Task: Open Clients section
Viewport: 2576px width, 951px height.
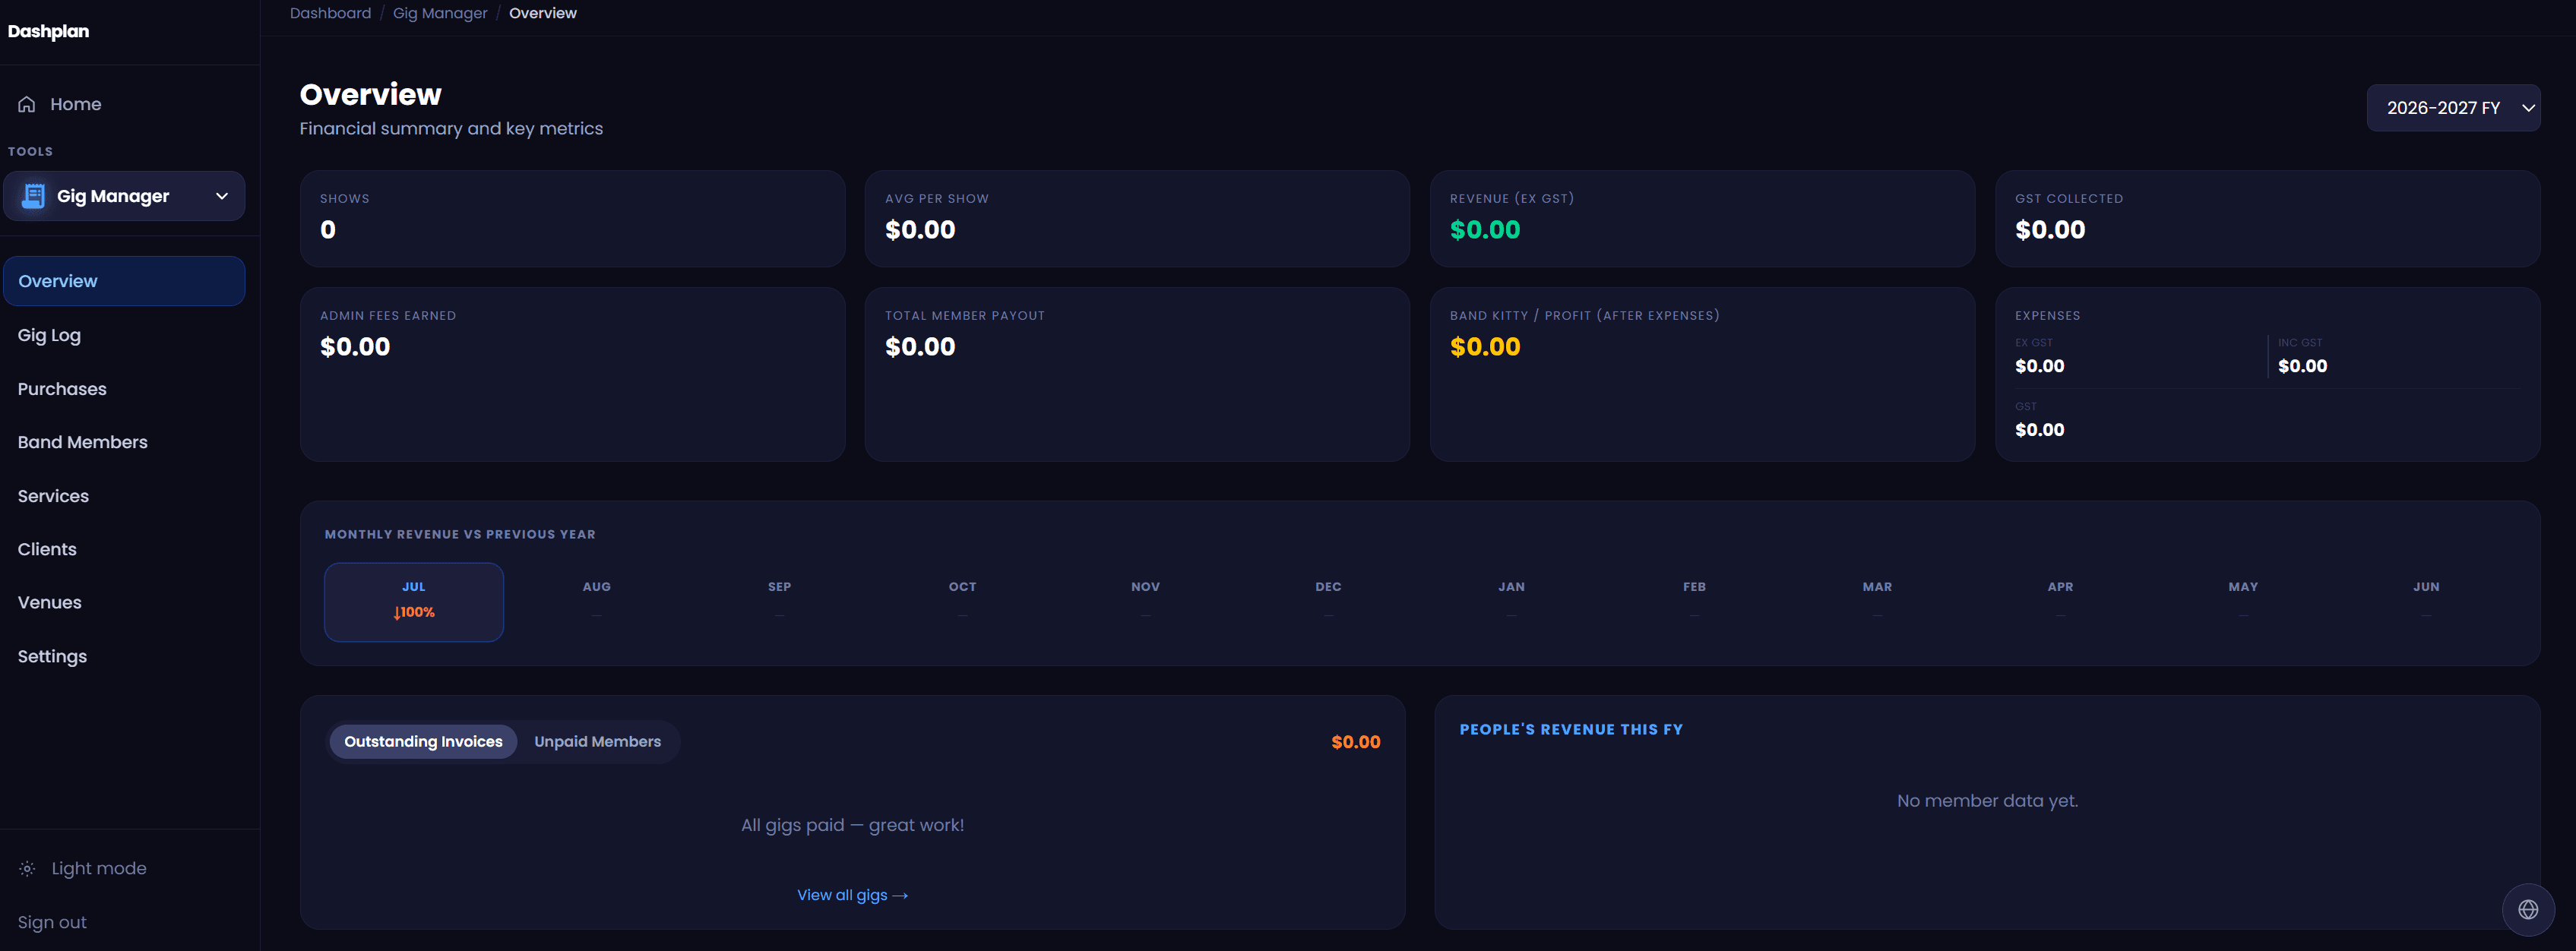Action: pos(47,549)
